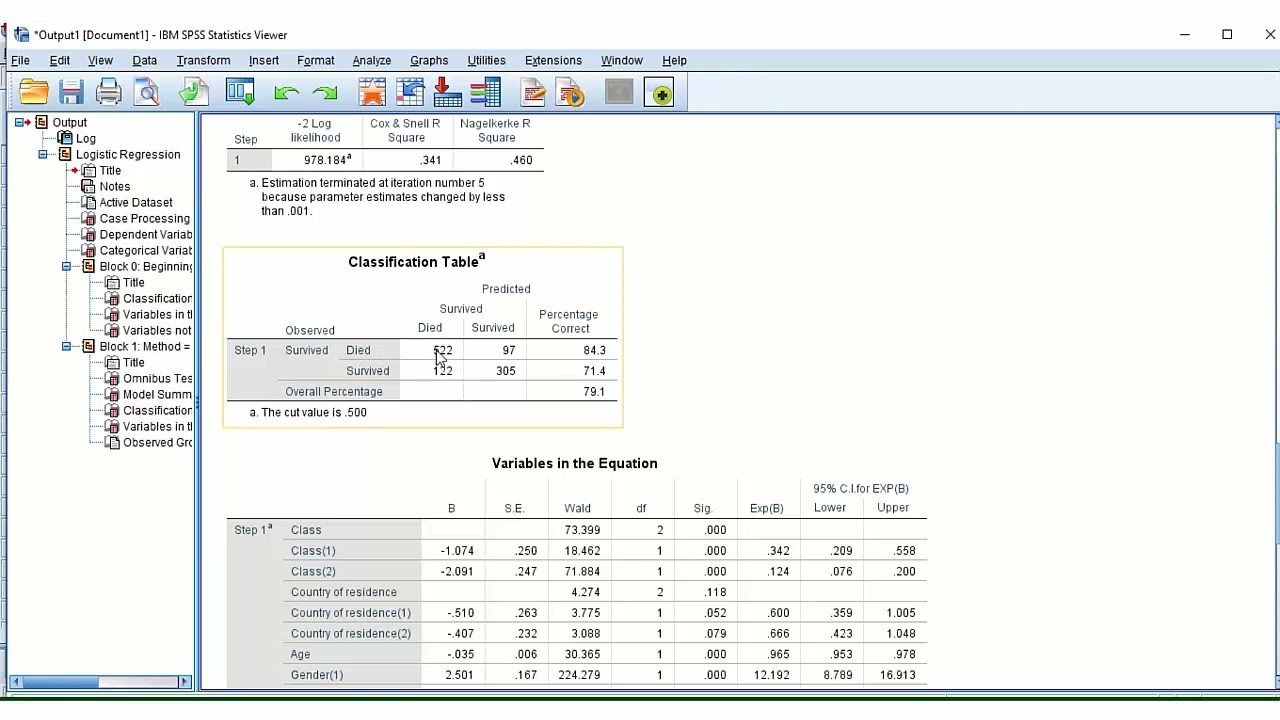
Task: Collapse the Logistic Regression node
Action: tap(43, 154)
